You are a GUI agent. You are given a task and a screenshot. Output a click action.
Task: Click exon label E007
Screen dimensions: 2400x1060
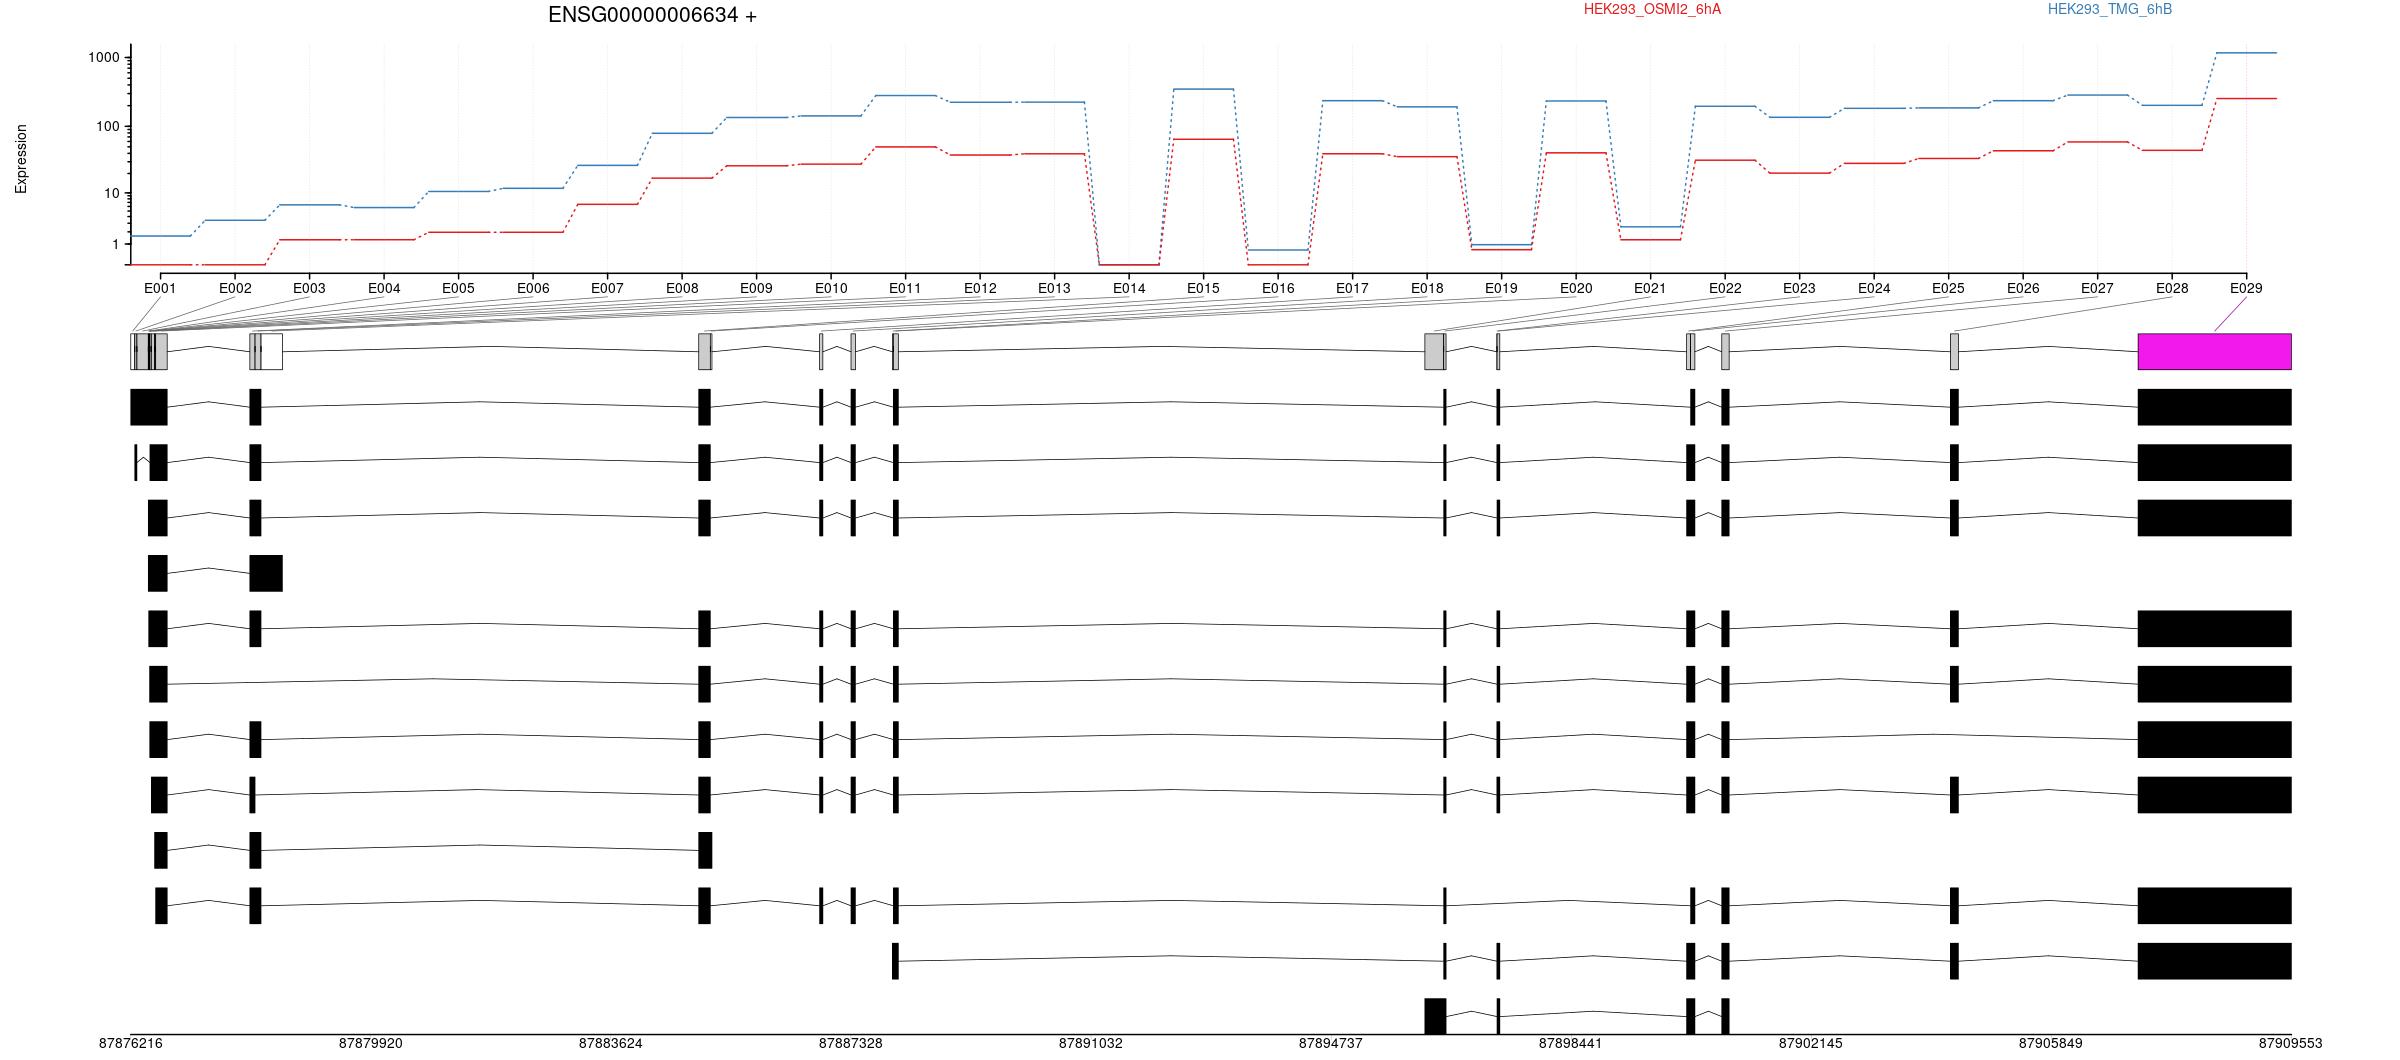coord(607,288)
